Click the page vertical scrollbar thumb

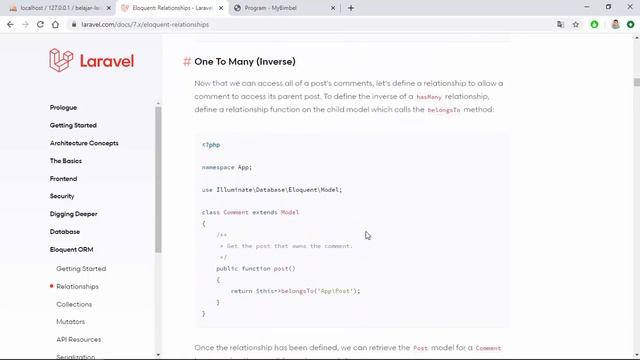coord(637,82)
